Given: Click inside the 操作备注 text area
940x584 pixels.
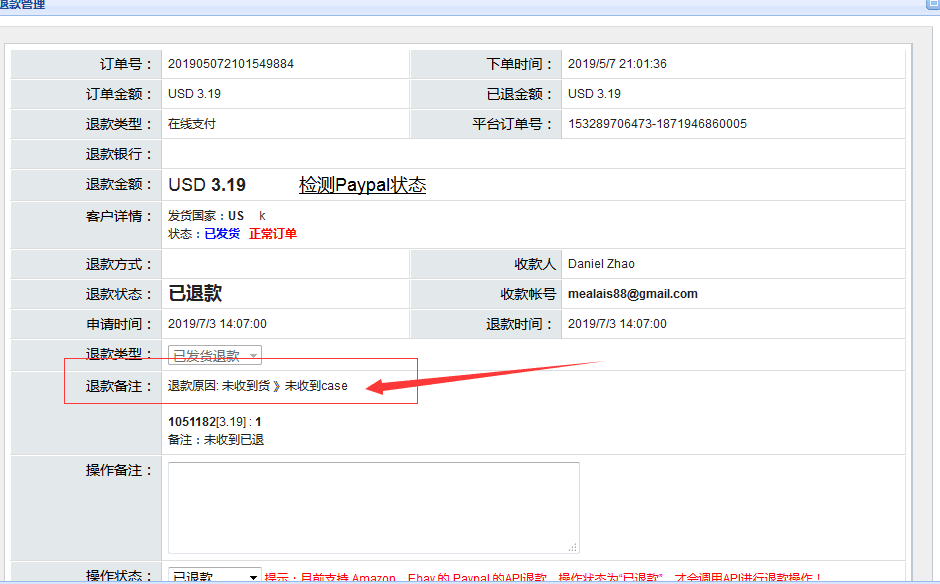Looking at the screenshot, I should [373, 508].
